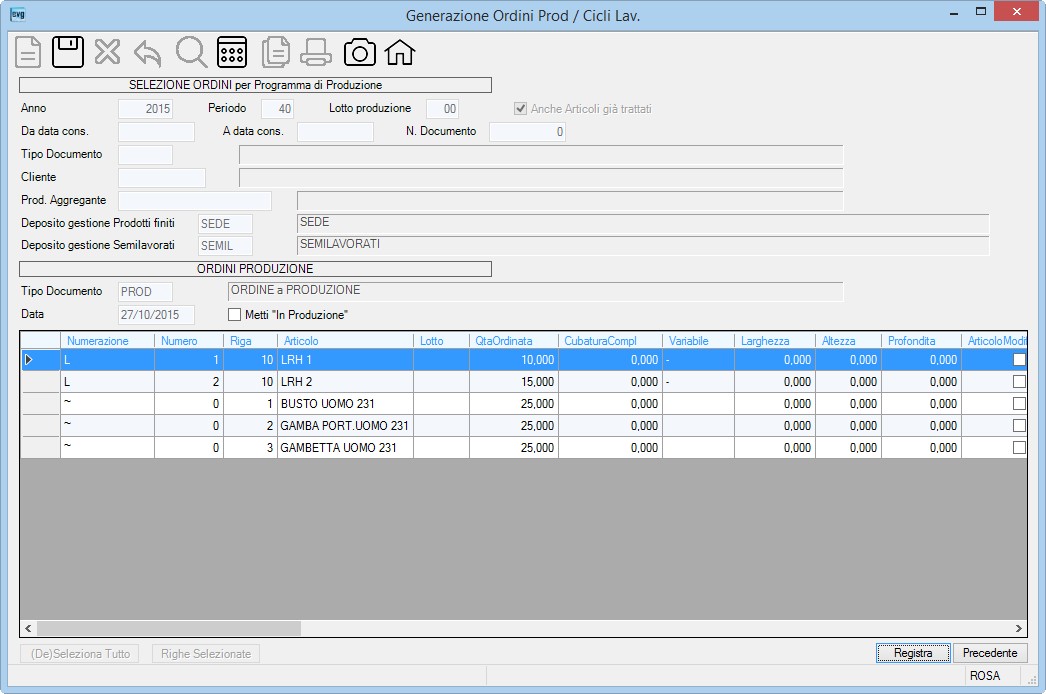This screenshot has height=694, width=1046.
Task: Take snapshot with camera icon
Action: coord(360,53)
